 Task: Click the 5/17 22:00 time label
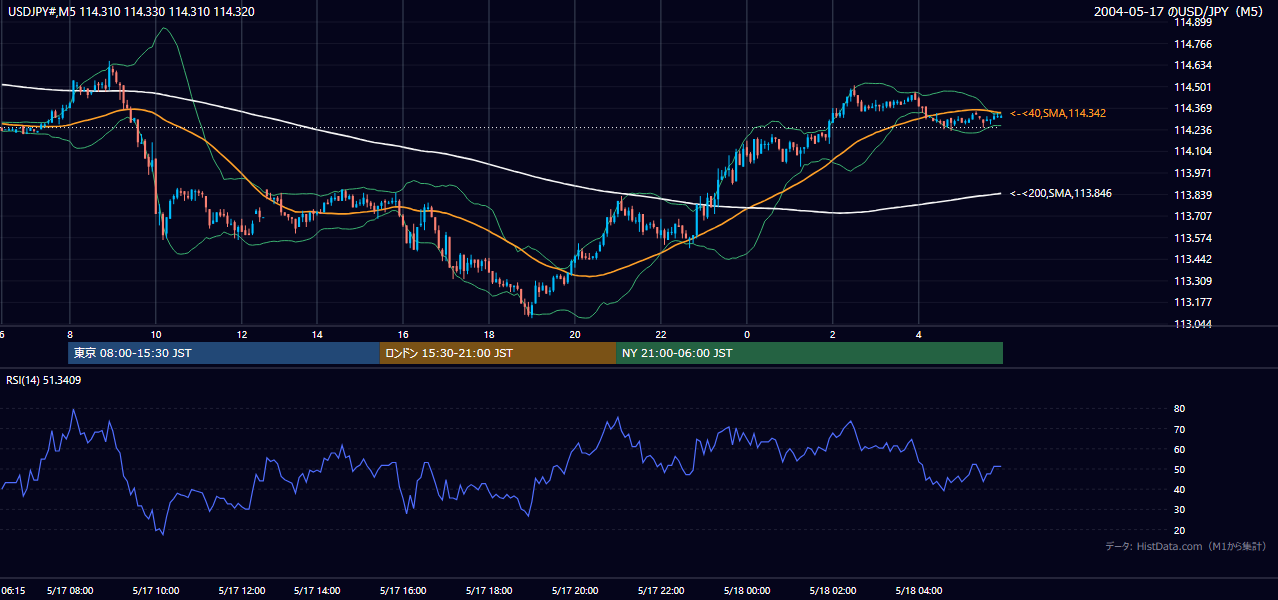point(661,591)
